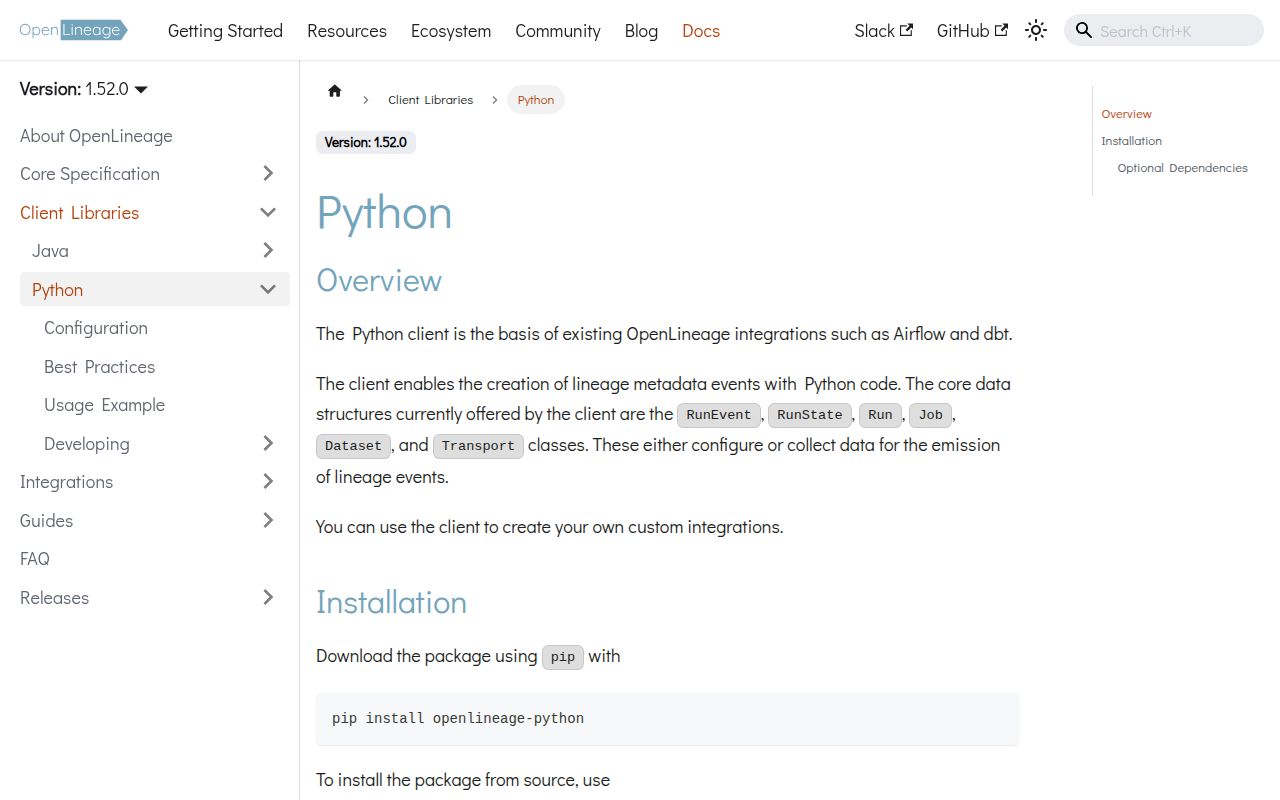Focus the Search Ctrl+K field
The image size is (1280, 800).
click(x=1164, y=30)
